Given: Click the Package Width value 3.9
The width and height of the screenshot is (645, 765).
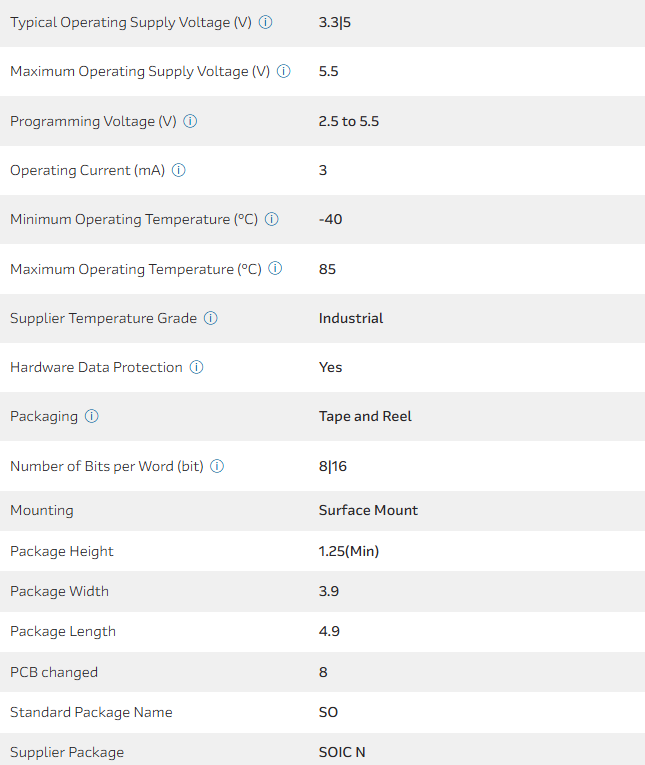Looking at the screenshot, I should (328, 591).
